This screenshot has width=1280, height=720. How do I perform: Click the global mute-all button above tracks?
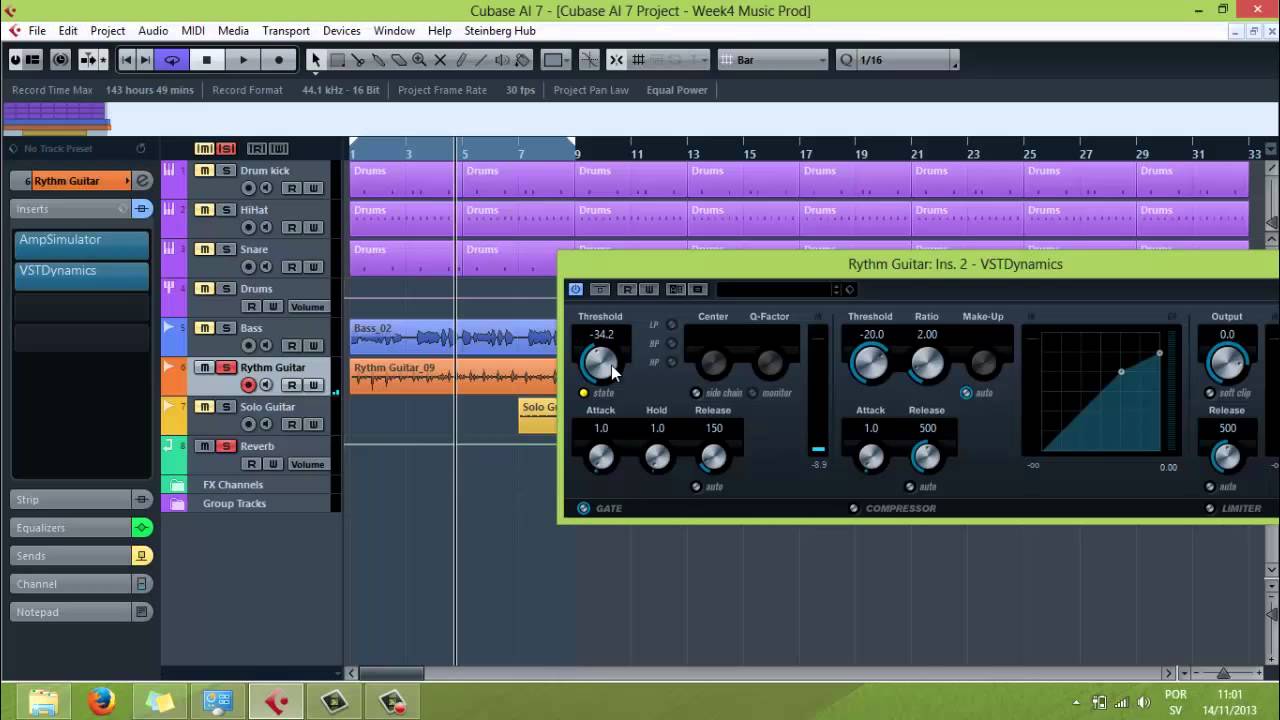[x=204, y=149]
